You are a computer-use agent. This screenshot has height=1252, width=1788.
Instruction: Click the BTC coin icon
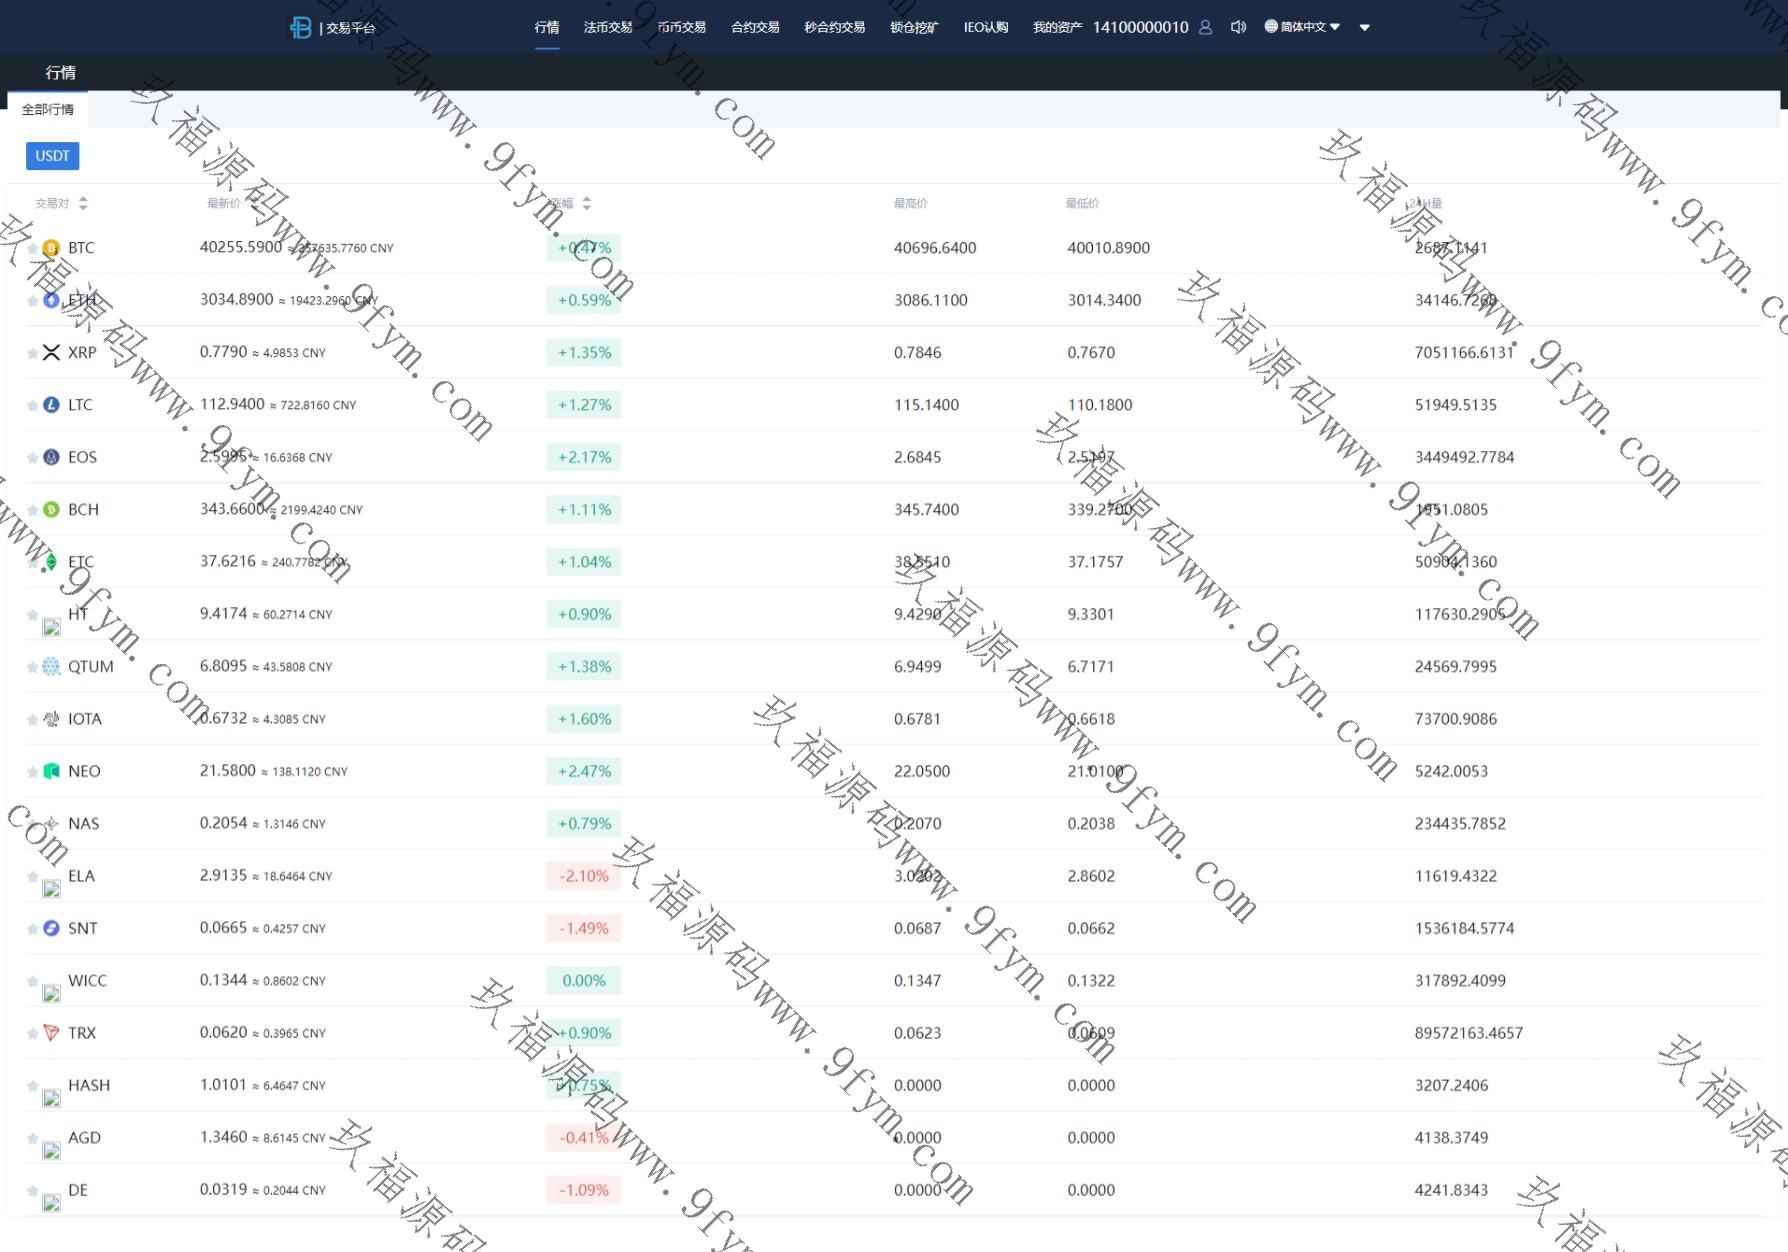(51, 248)
